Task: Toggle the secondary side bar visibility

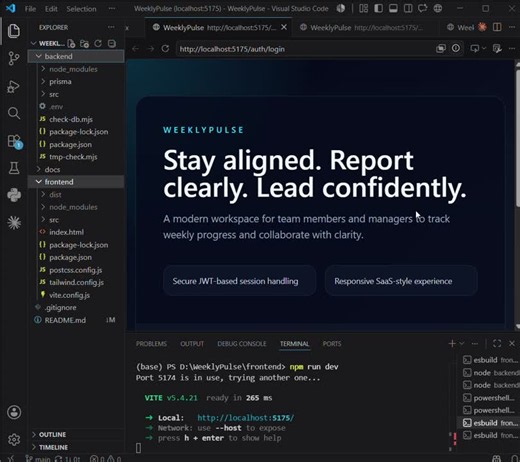Action: tap(408, 9)
